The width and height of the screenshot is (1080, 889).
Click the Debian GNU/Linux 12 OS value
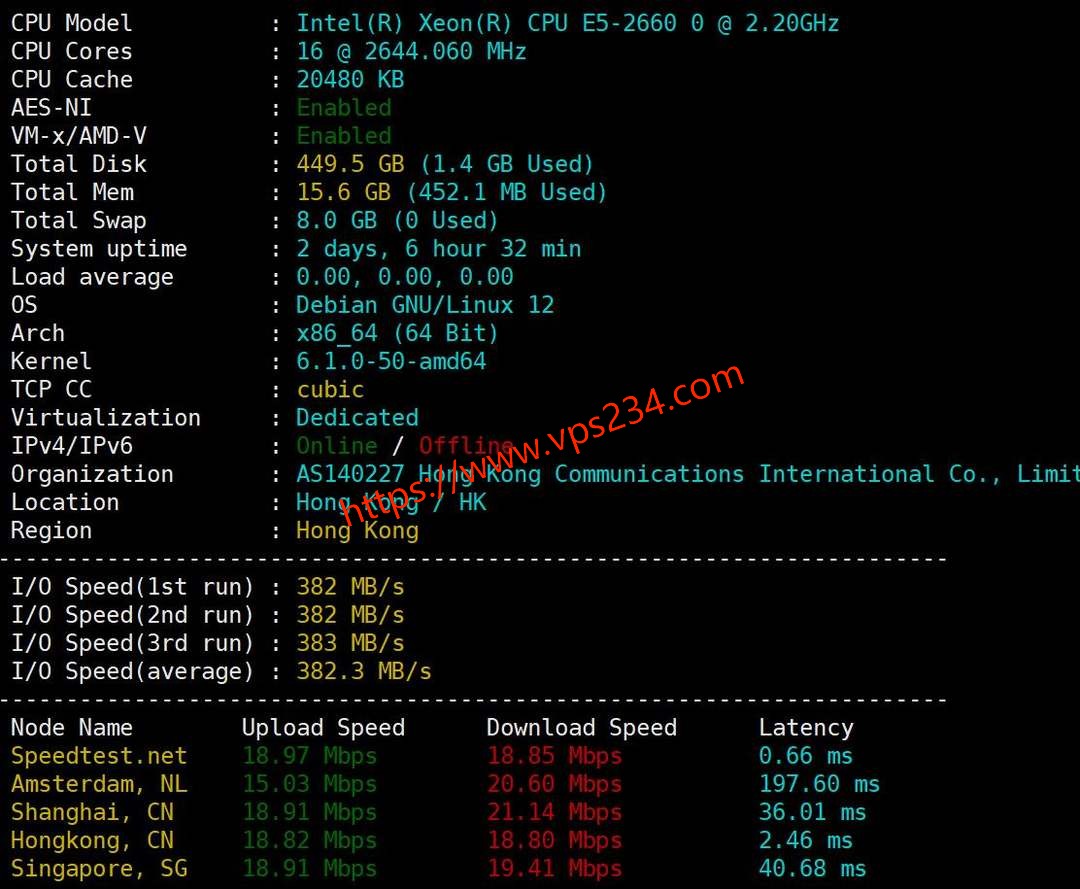pyautogui.click(x=425, y=305)
